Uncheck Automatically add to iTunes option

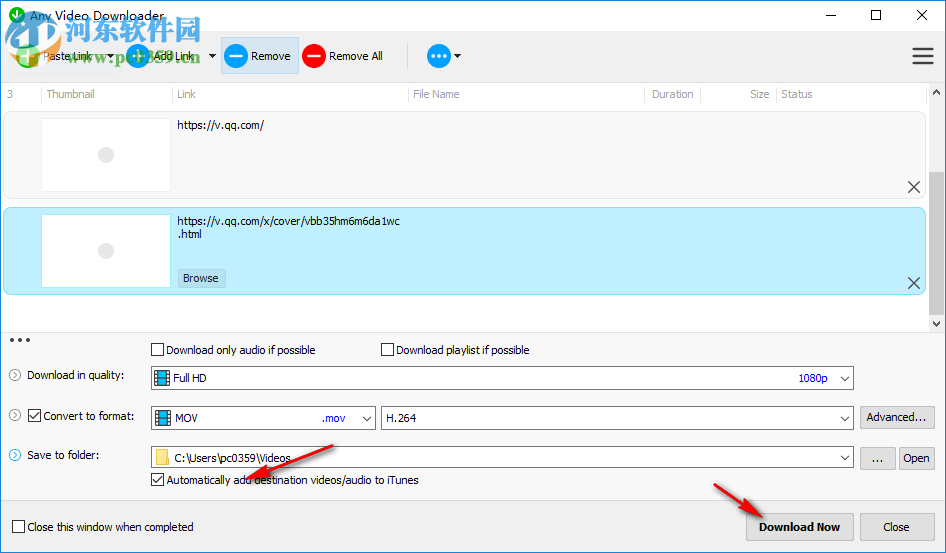(x=157, y=479)
